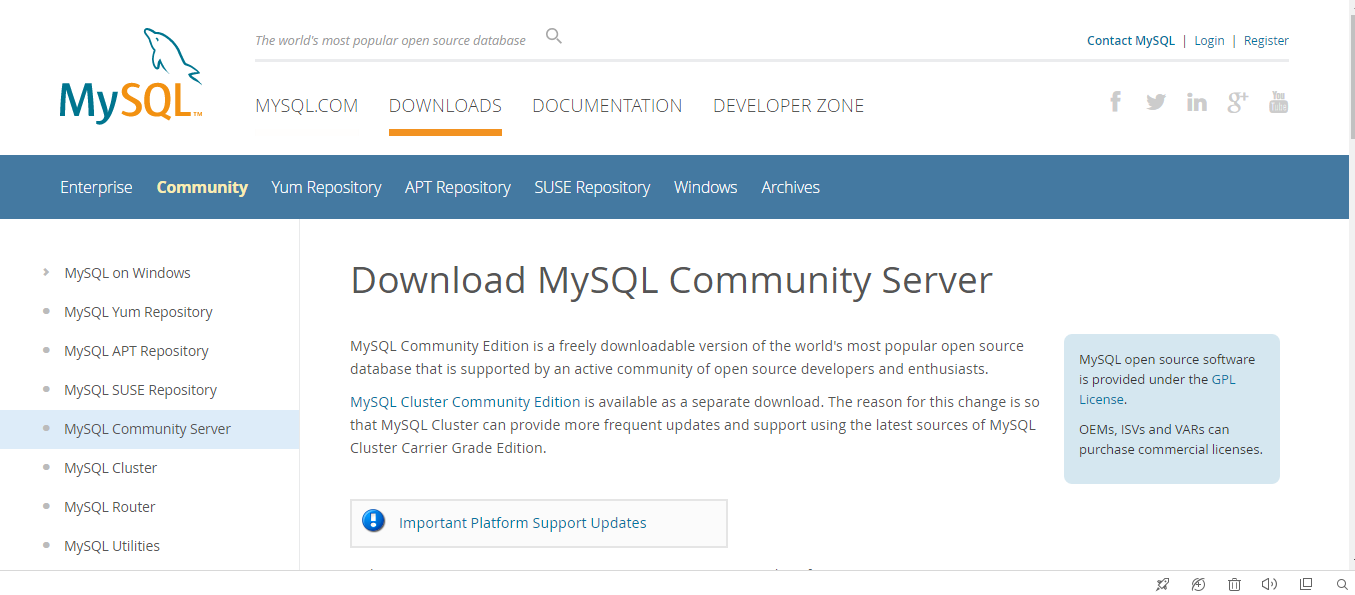Open MySQL's LinkedIn page icon
Screen dimensions: 1355x595
click(1196, 101)
